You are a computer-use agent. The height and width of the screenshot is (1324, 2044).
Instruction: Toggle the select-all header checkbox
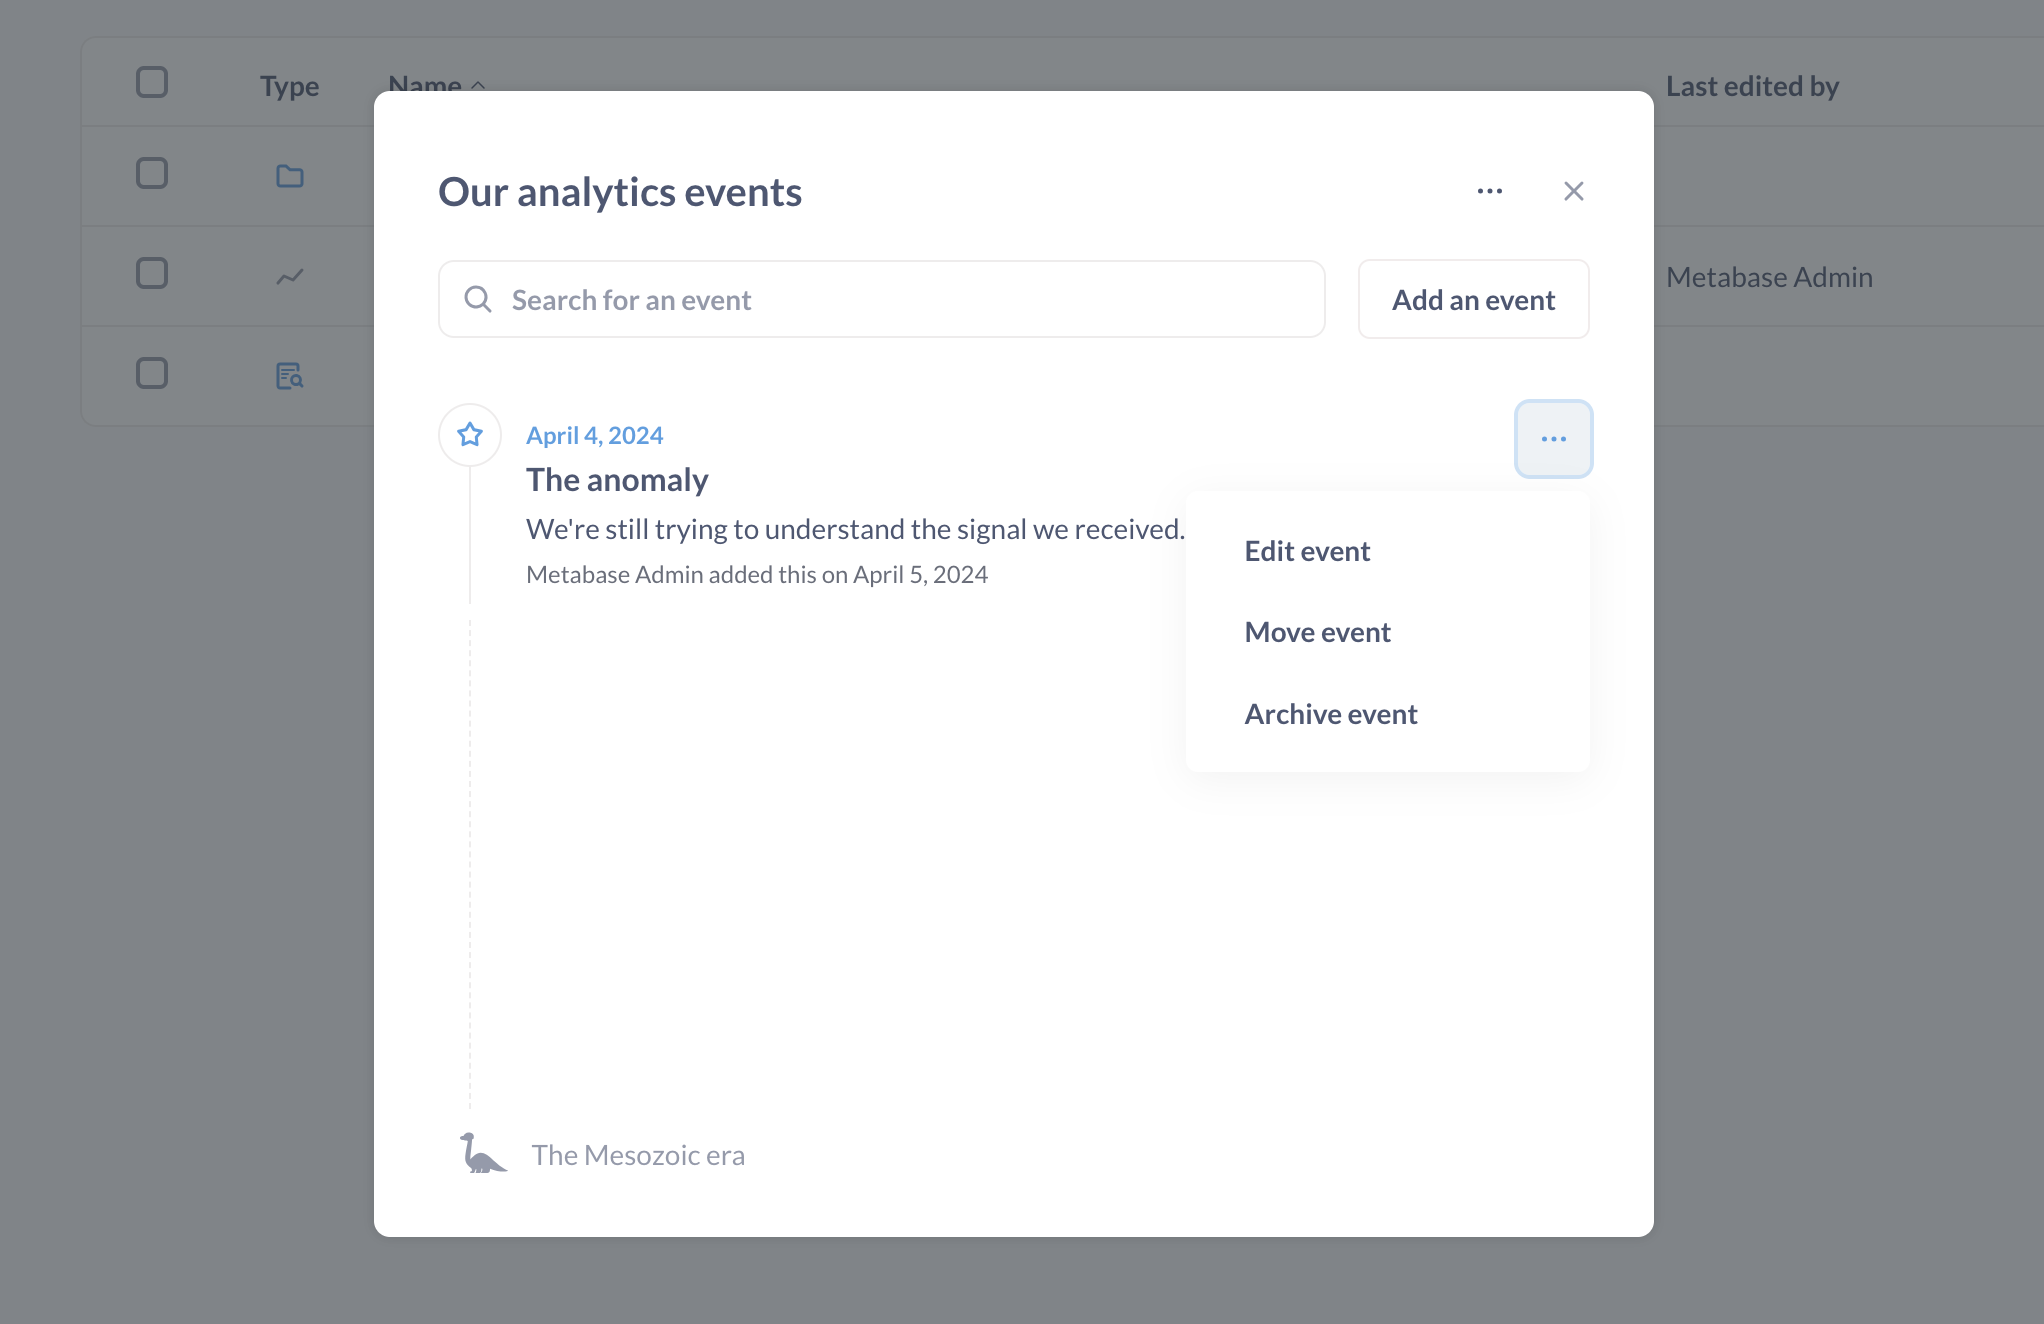tap(152, 82)
